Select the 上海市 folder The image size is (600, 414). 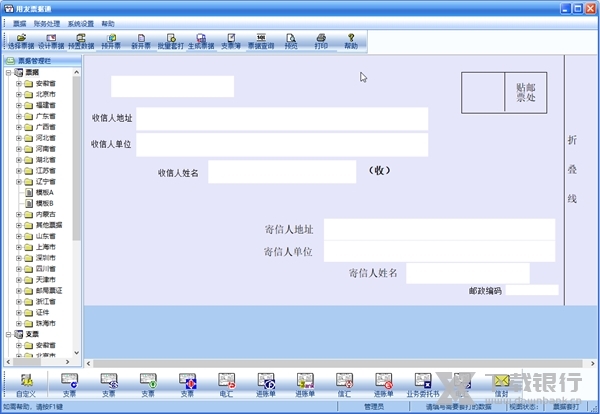click(46, 247)
